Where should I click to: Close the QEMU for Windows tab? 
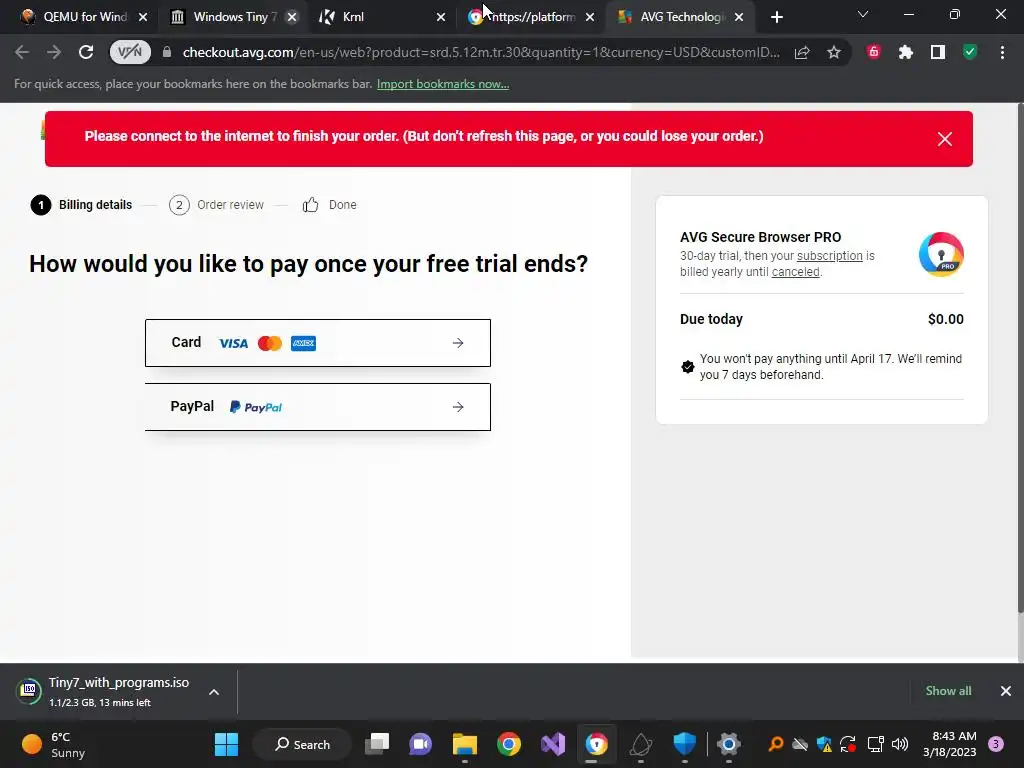coord(143,17)
